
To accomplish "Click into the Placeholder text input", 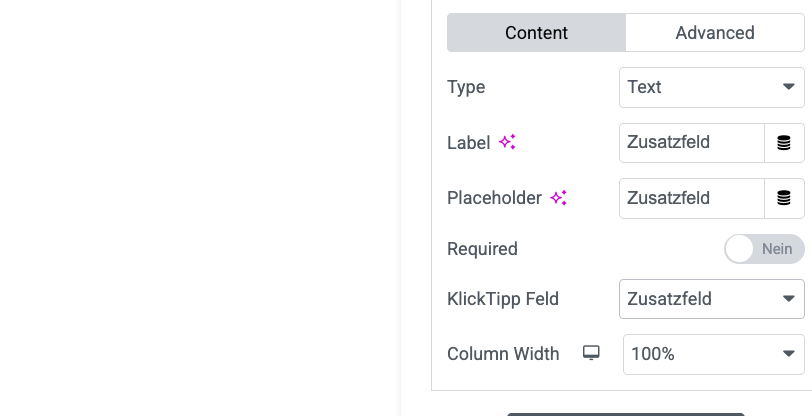I will pos(691,198).
